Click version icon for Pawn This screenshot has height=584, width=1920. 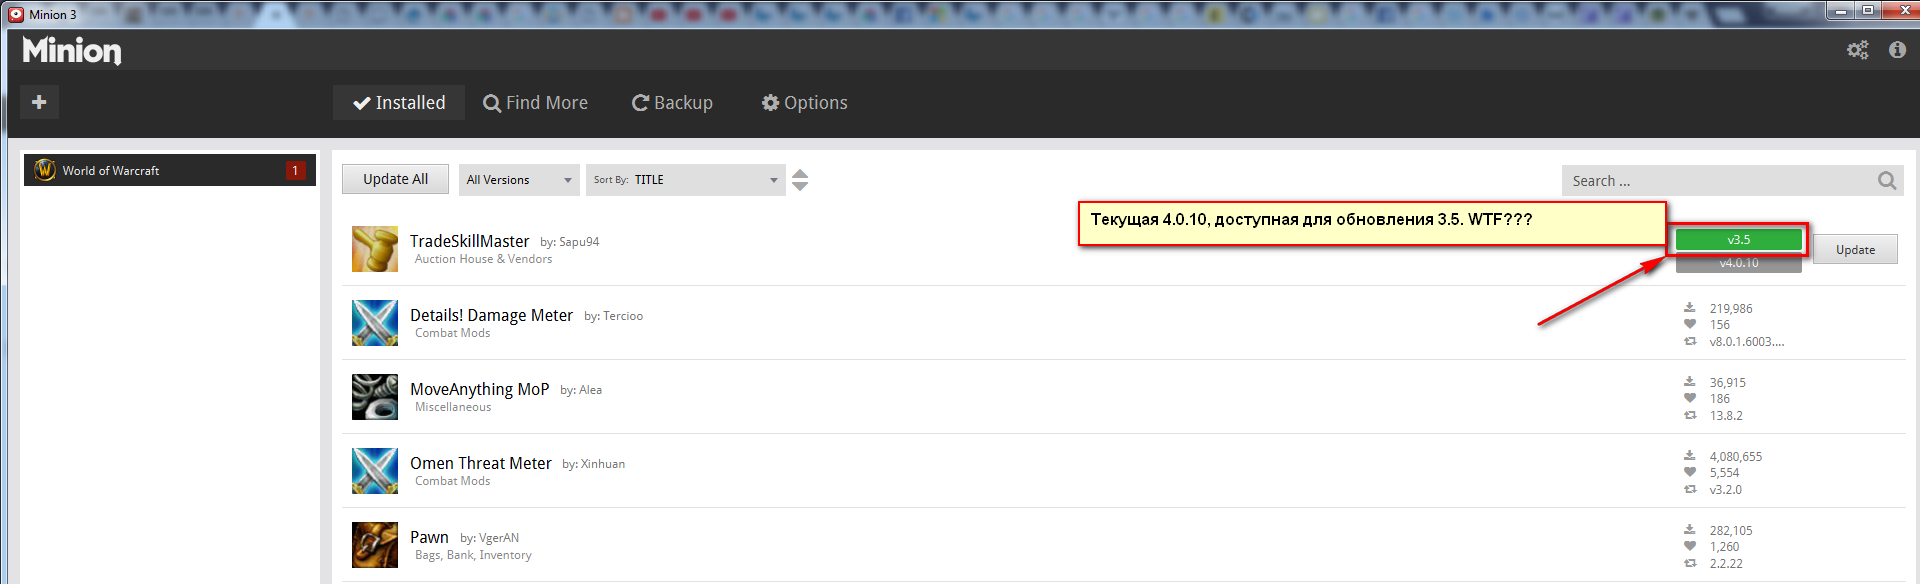click(1690, 563)
